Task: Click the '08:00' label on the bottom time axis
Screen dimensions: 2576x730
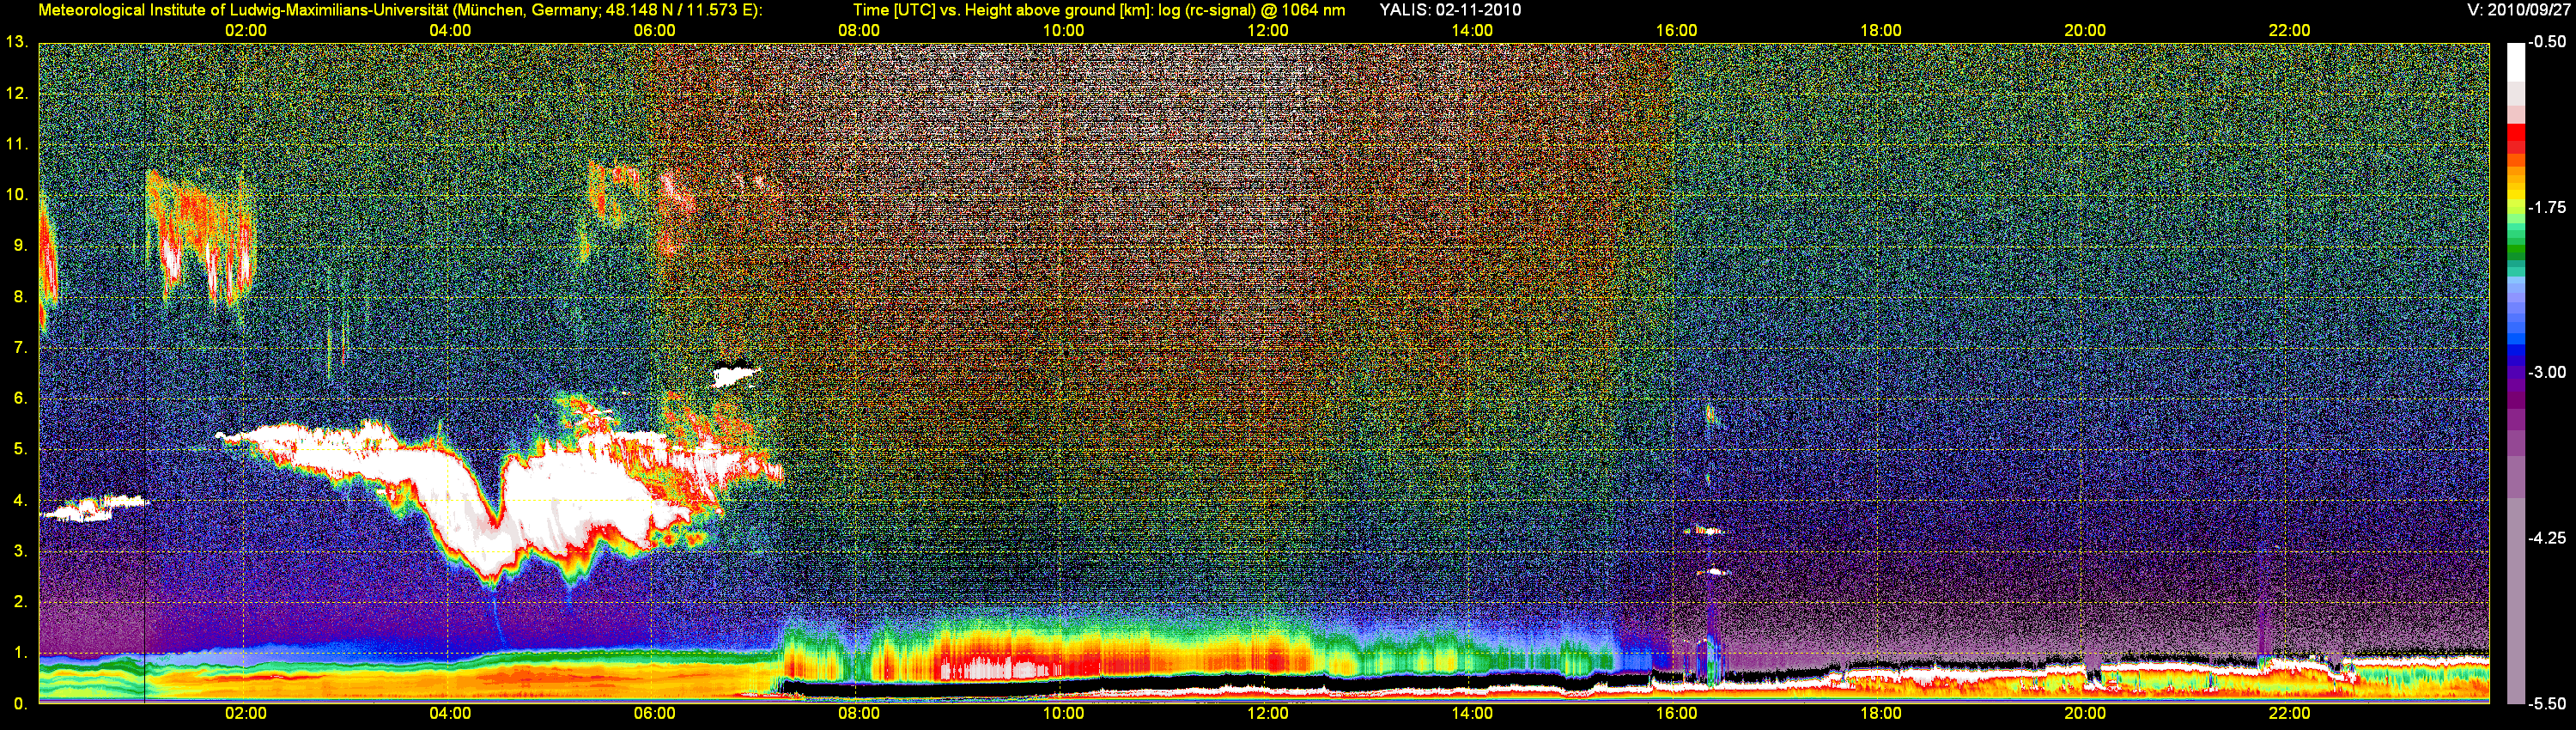Action: [859, 714]
